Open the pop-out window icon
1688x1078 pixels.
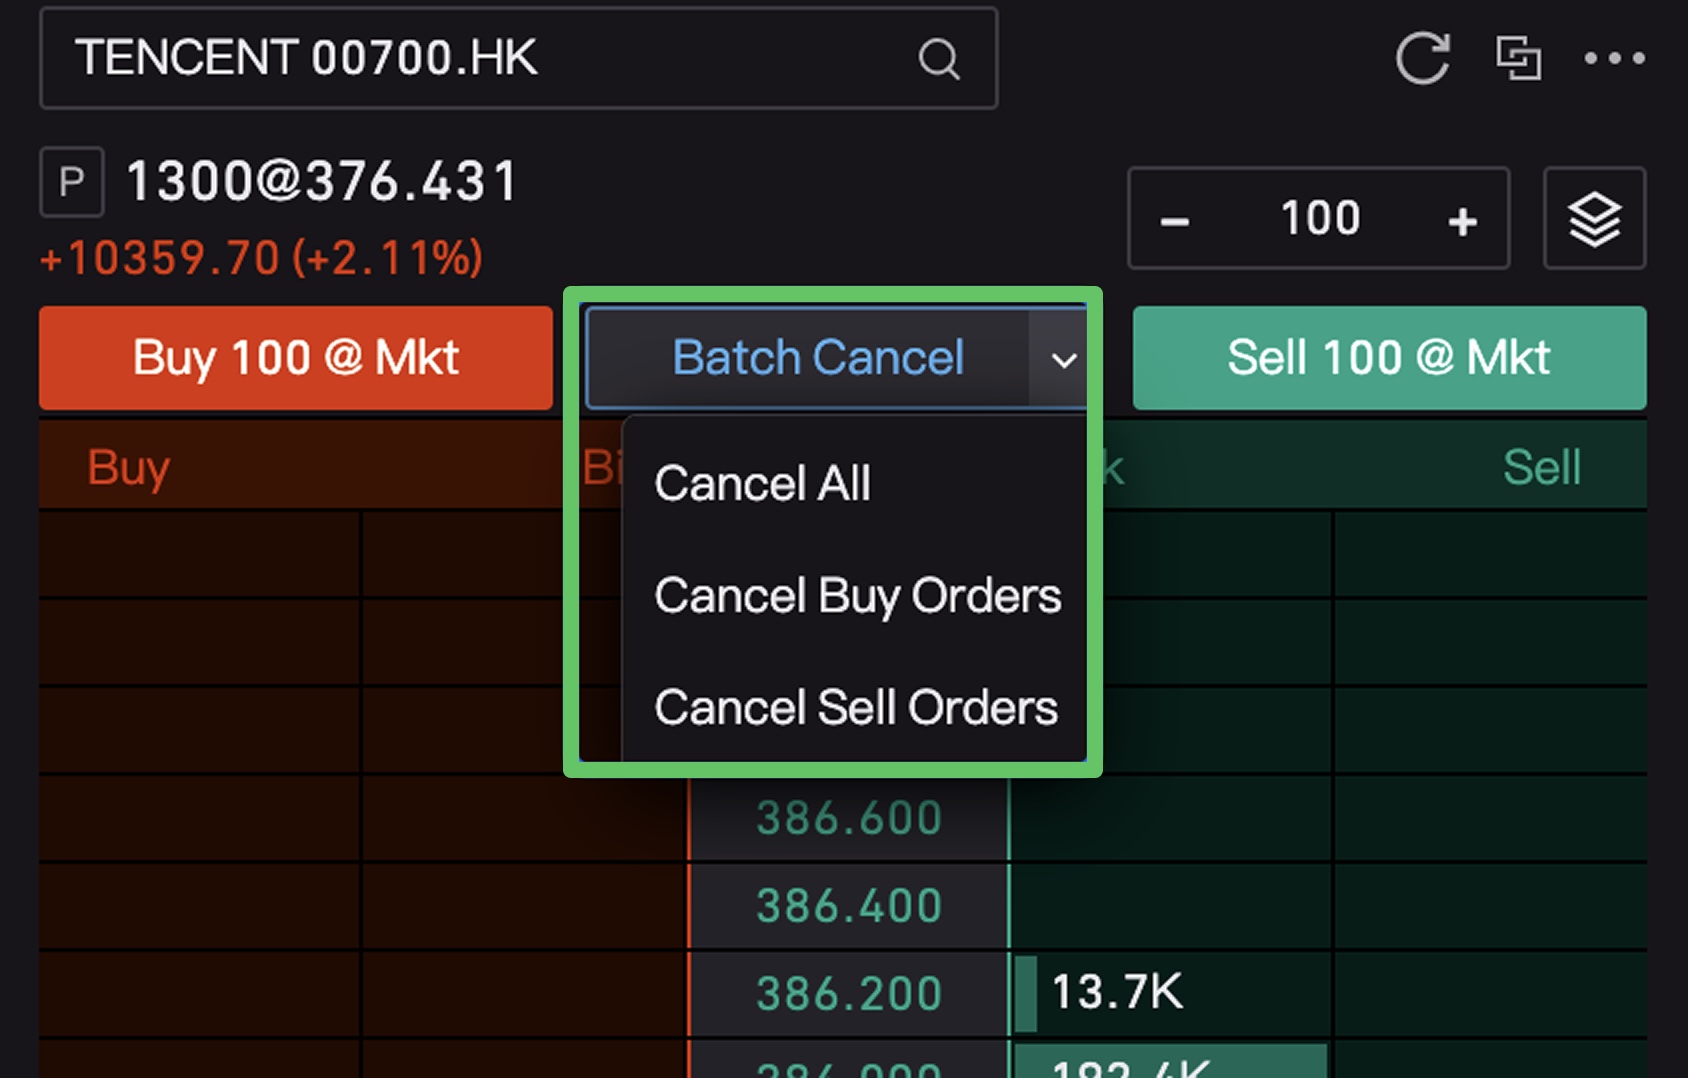1518,58
